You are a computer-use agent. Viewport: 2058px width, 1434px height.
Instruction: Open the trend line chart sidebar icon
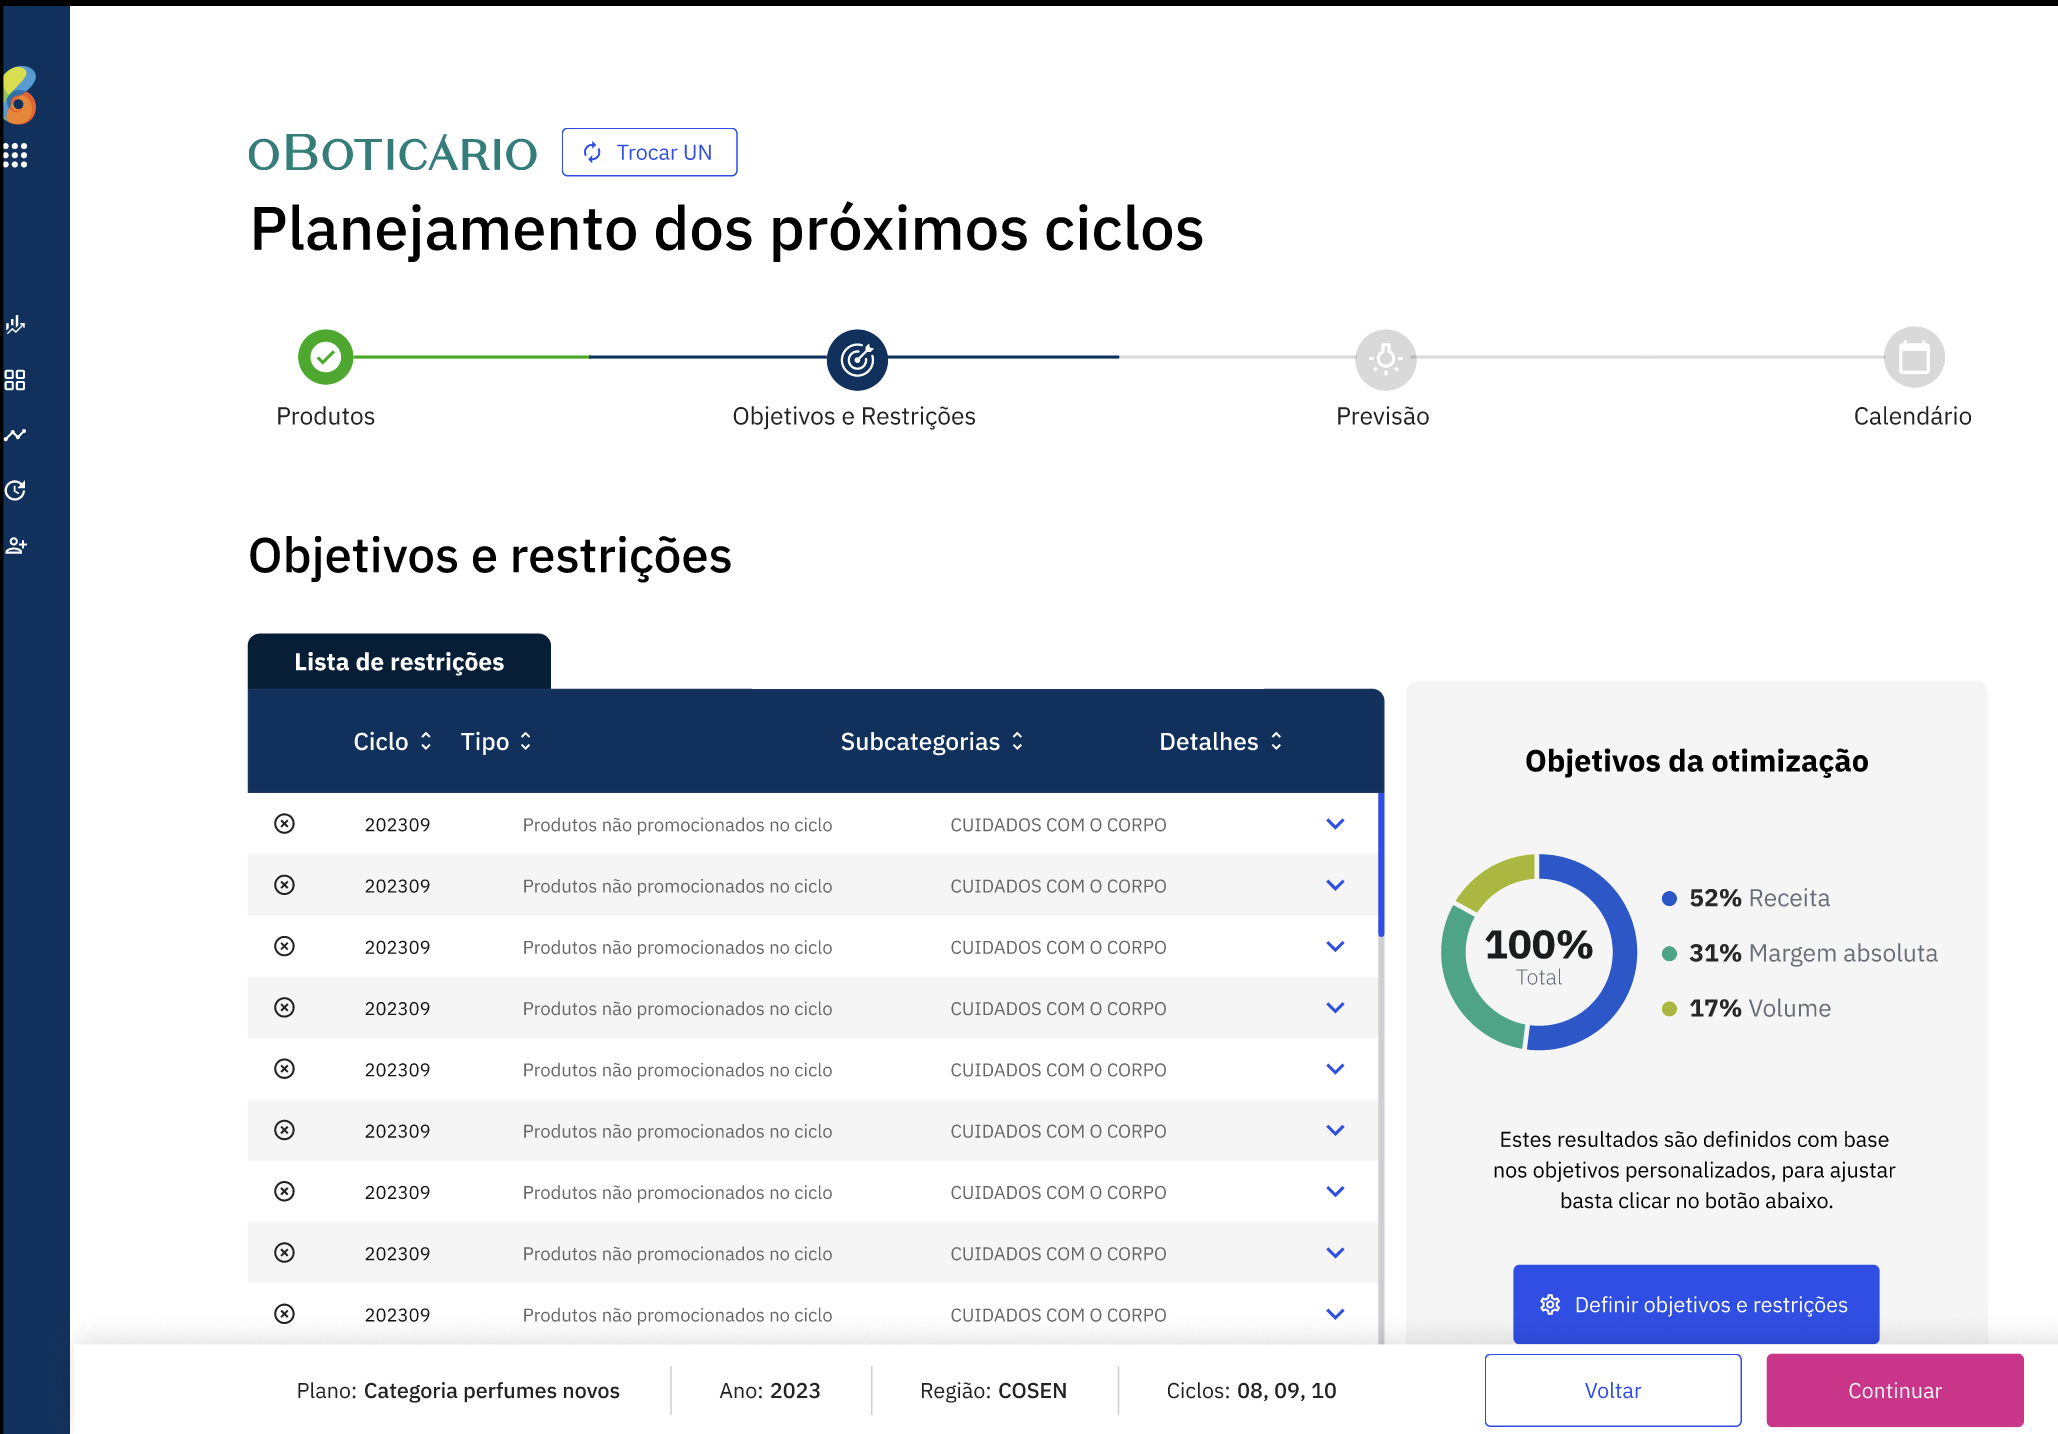tap(15, 435)
